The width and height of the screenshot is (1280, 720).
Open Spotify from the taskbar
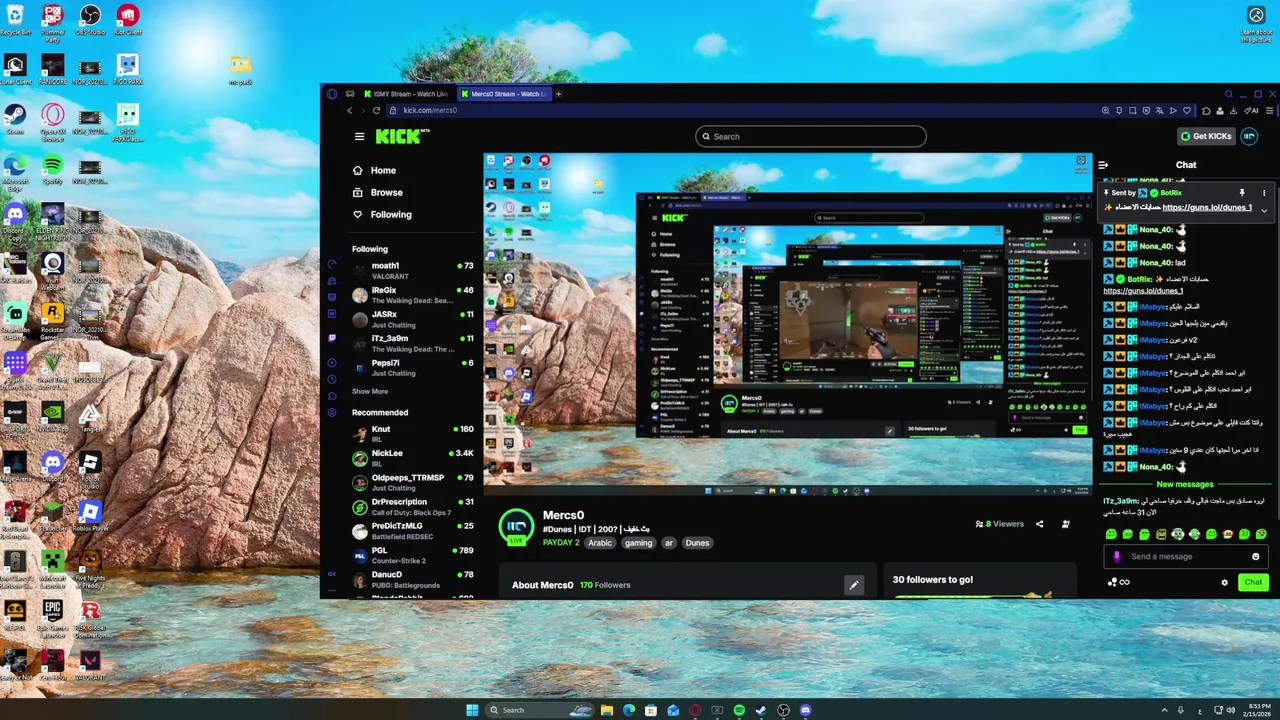[x=739, y=710]
